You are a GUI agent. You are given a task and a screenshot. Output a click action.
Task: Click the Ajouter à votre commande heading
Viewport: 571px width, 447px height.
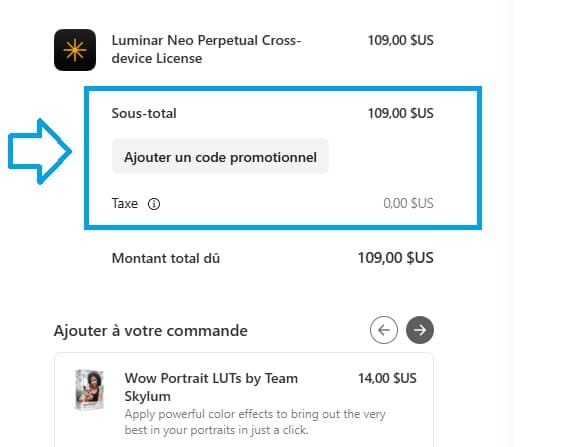pos(151,331)
